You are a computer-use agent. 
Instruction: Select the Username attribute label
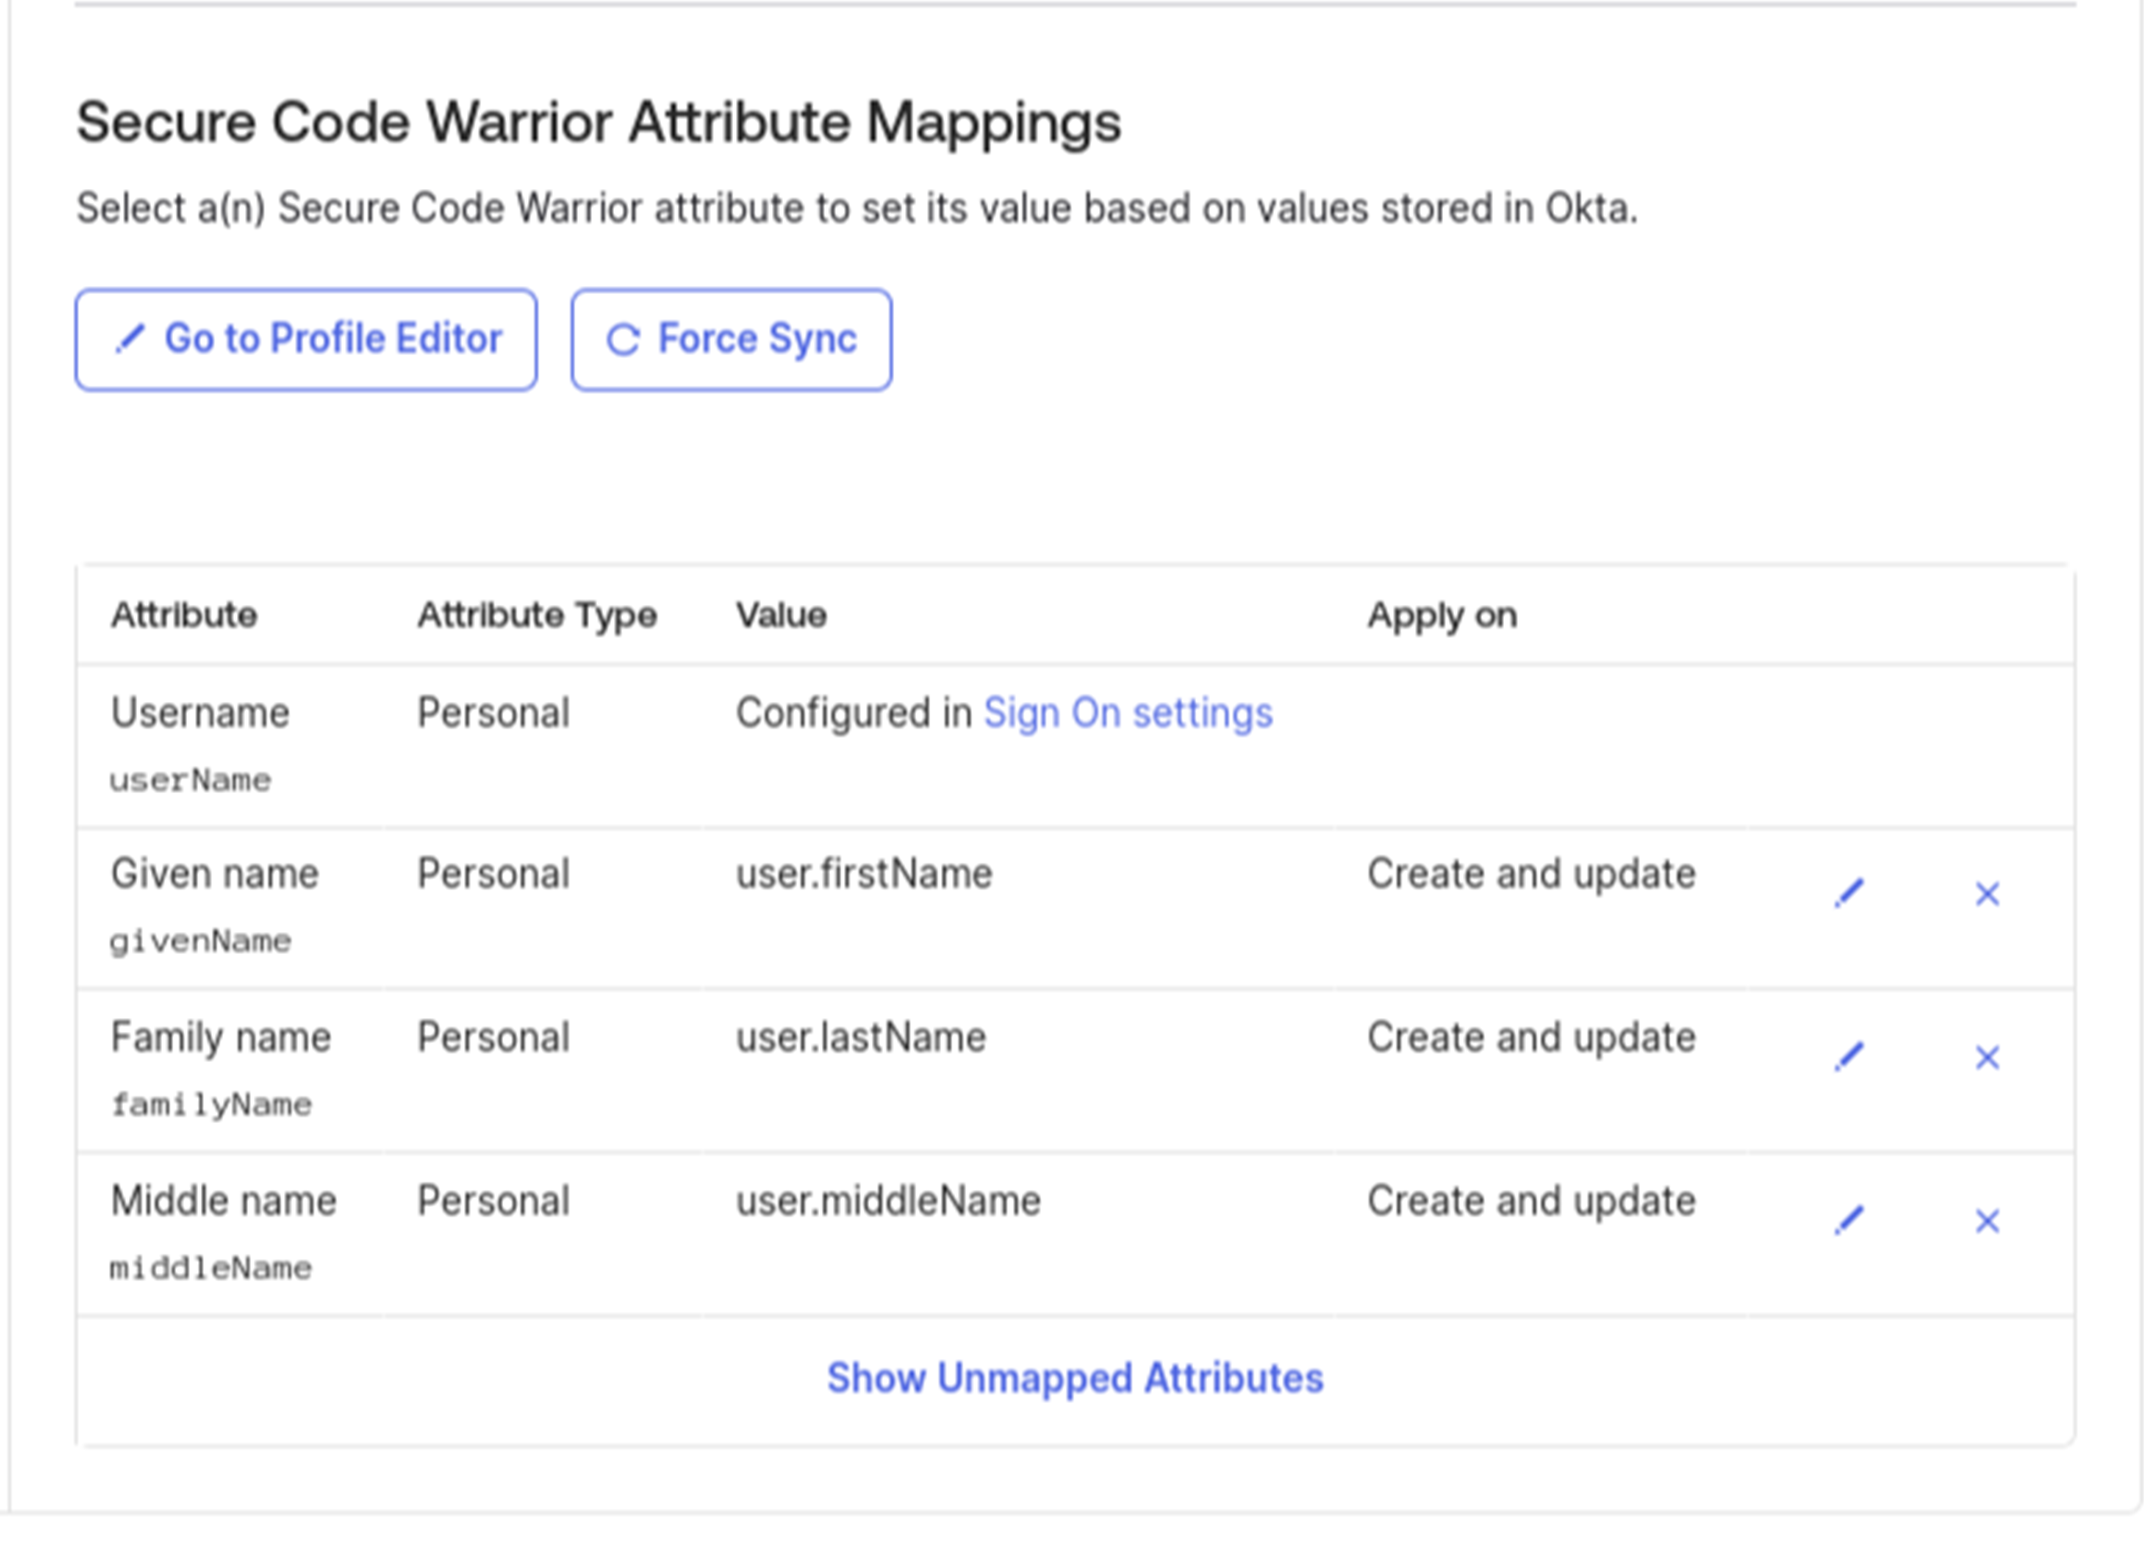(x=200, y=713)
